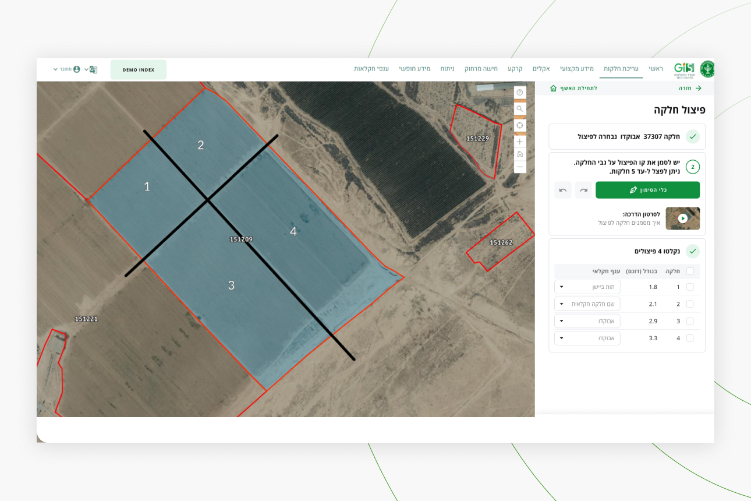Click the size value 1.8 in table
The width and height of the screenshot is (751, 501).
click(x=653, y=287)
